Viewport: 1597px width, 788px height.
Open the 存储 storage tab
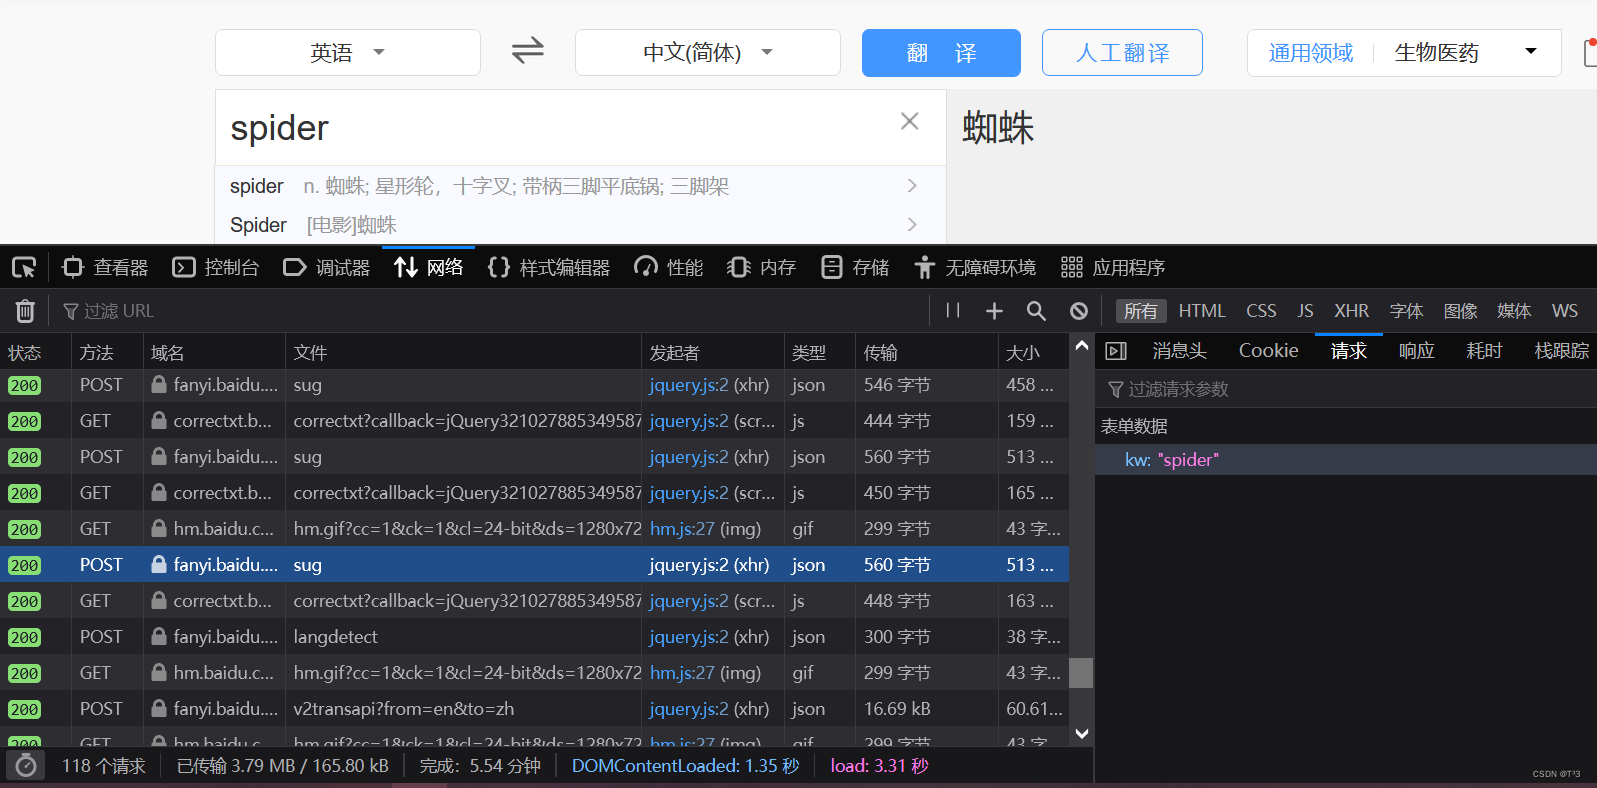point(855,267)
